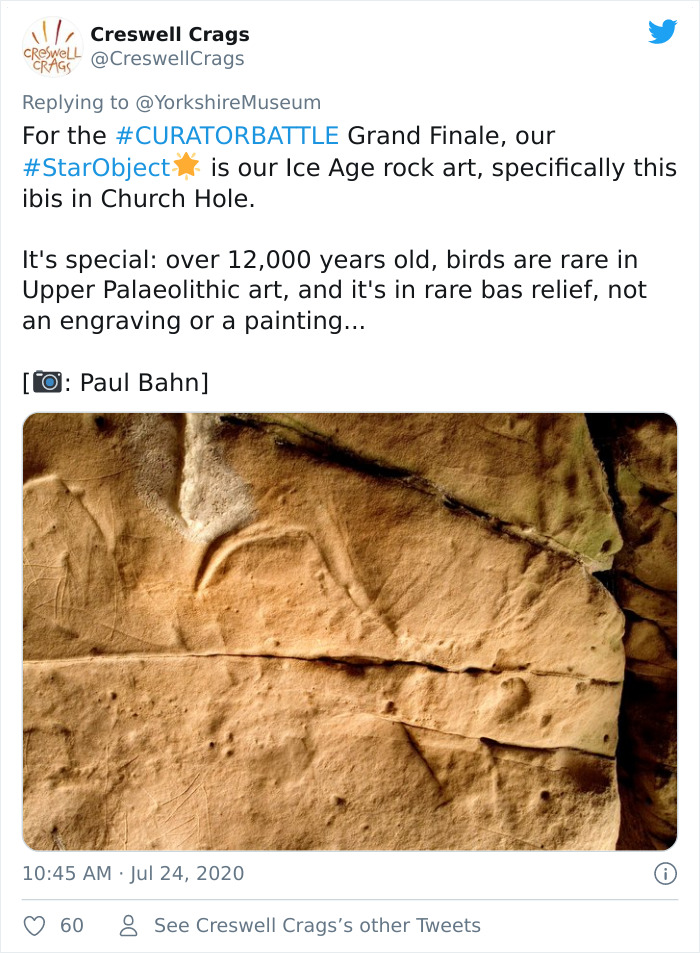The image size is (700, 953).
Task: Click the camera emoji in the photo credit
Action: pos(49,381)
